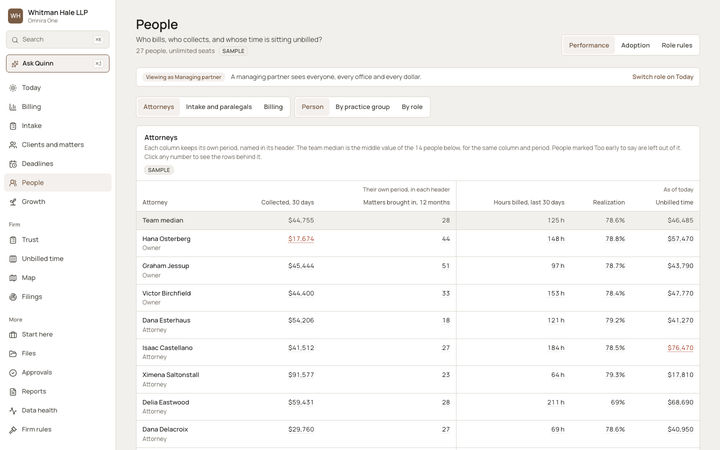Click Victor Birchfield's name
The image size is (720, 450).
pos(166,293)
